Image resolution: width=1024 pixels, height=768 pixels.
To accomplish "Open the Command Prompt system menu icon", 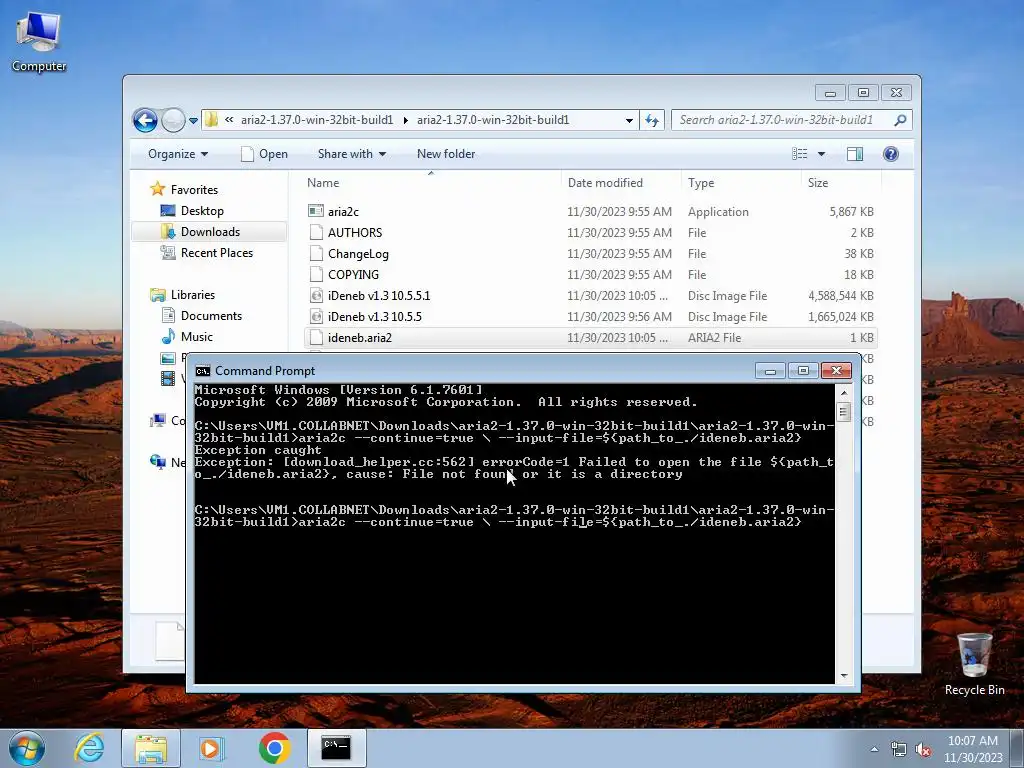I will click(202, 371).
